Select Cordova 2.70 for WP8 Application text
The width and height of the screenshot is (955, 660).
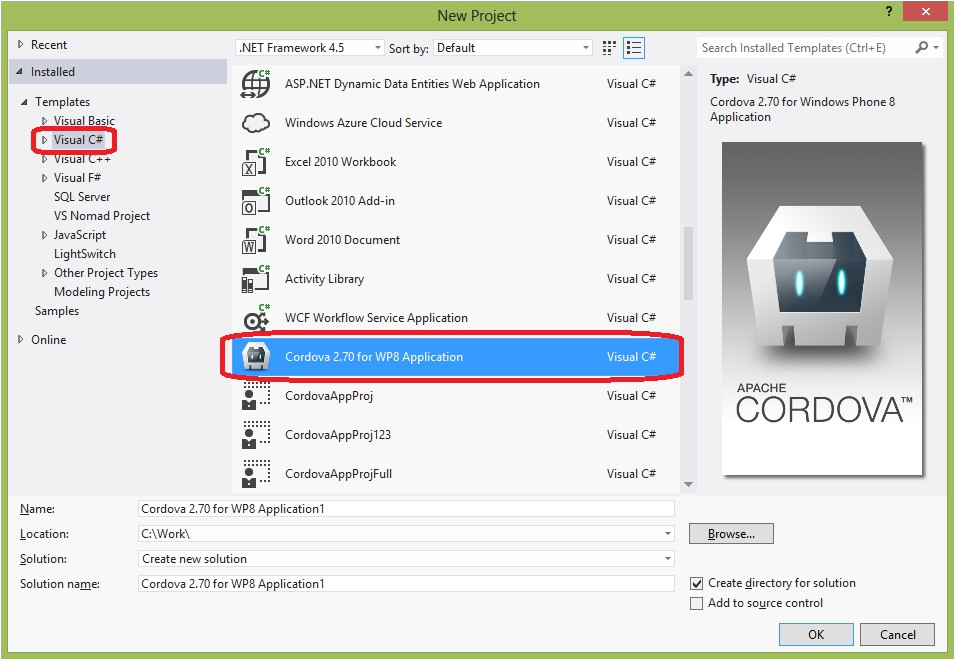[374, 357]
